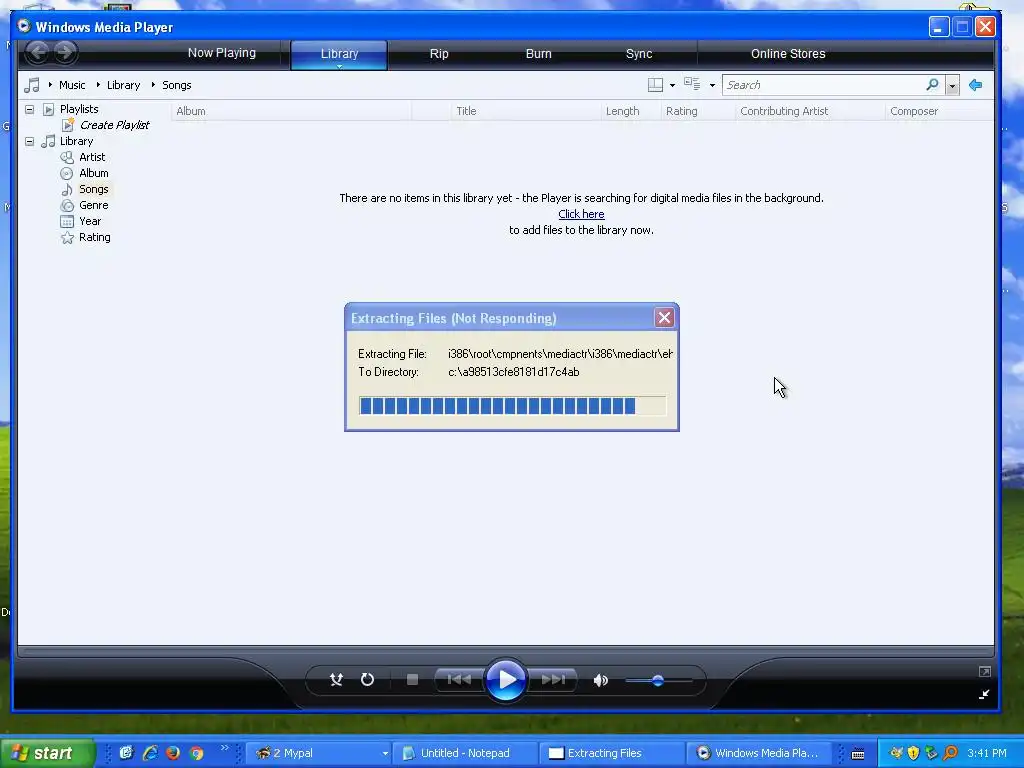Viewport: 1024px width, 768px height.
Task: Open Now Playing tab
Action: (221, 53)
